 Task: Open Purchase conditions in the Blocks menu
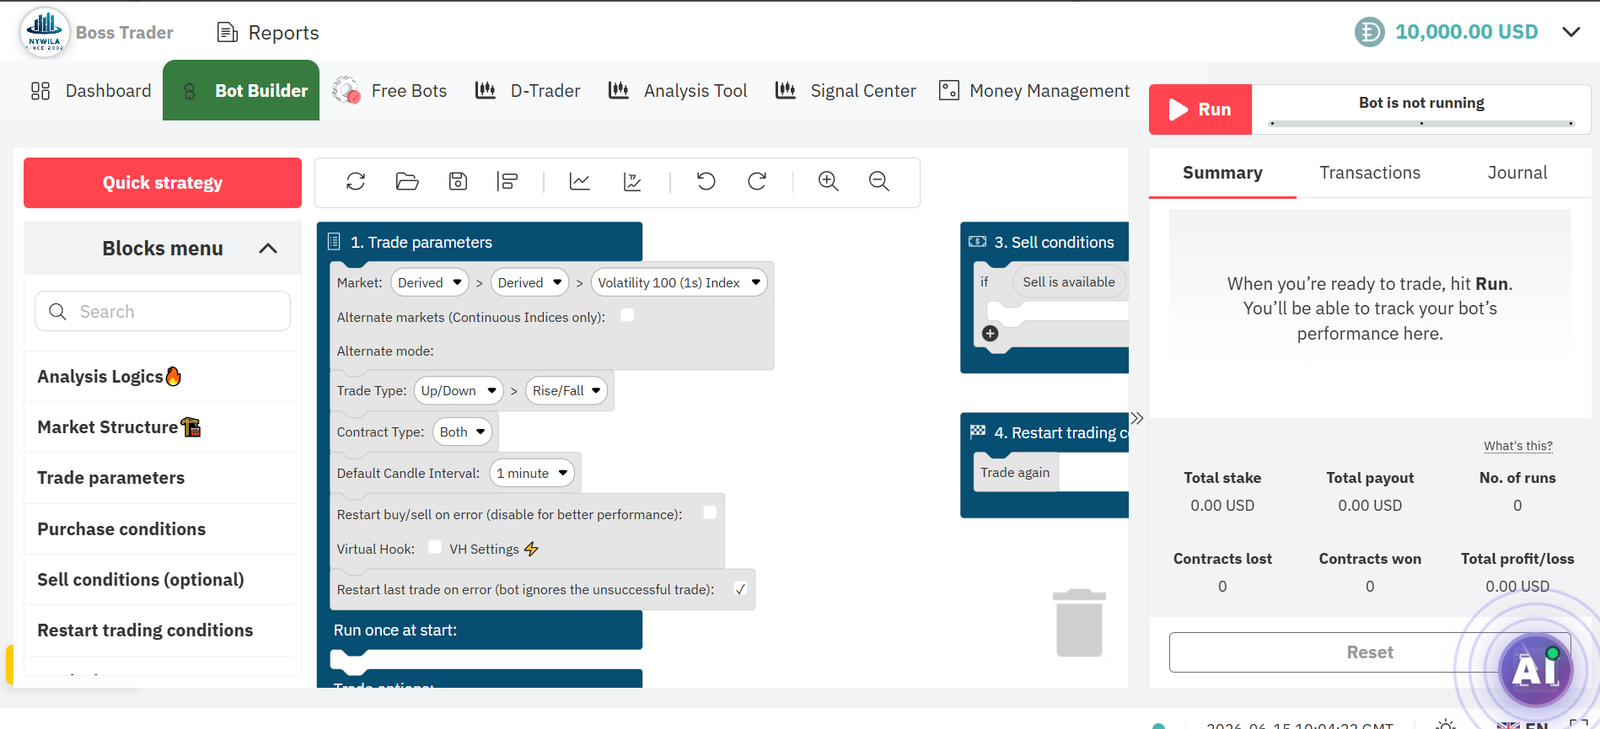(x=162, y=529)
